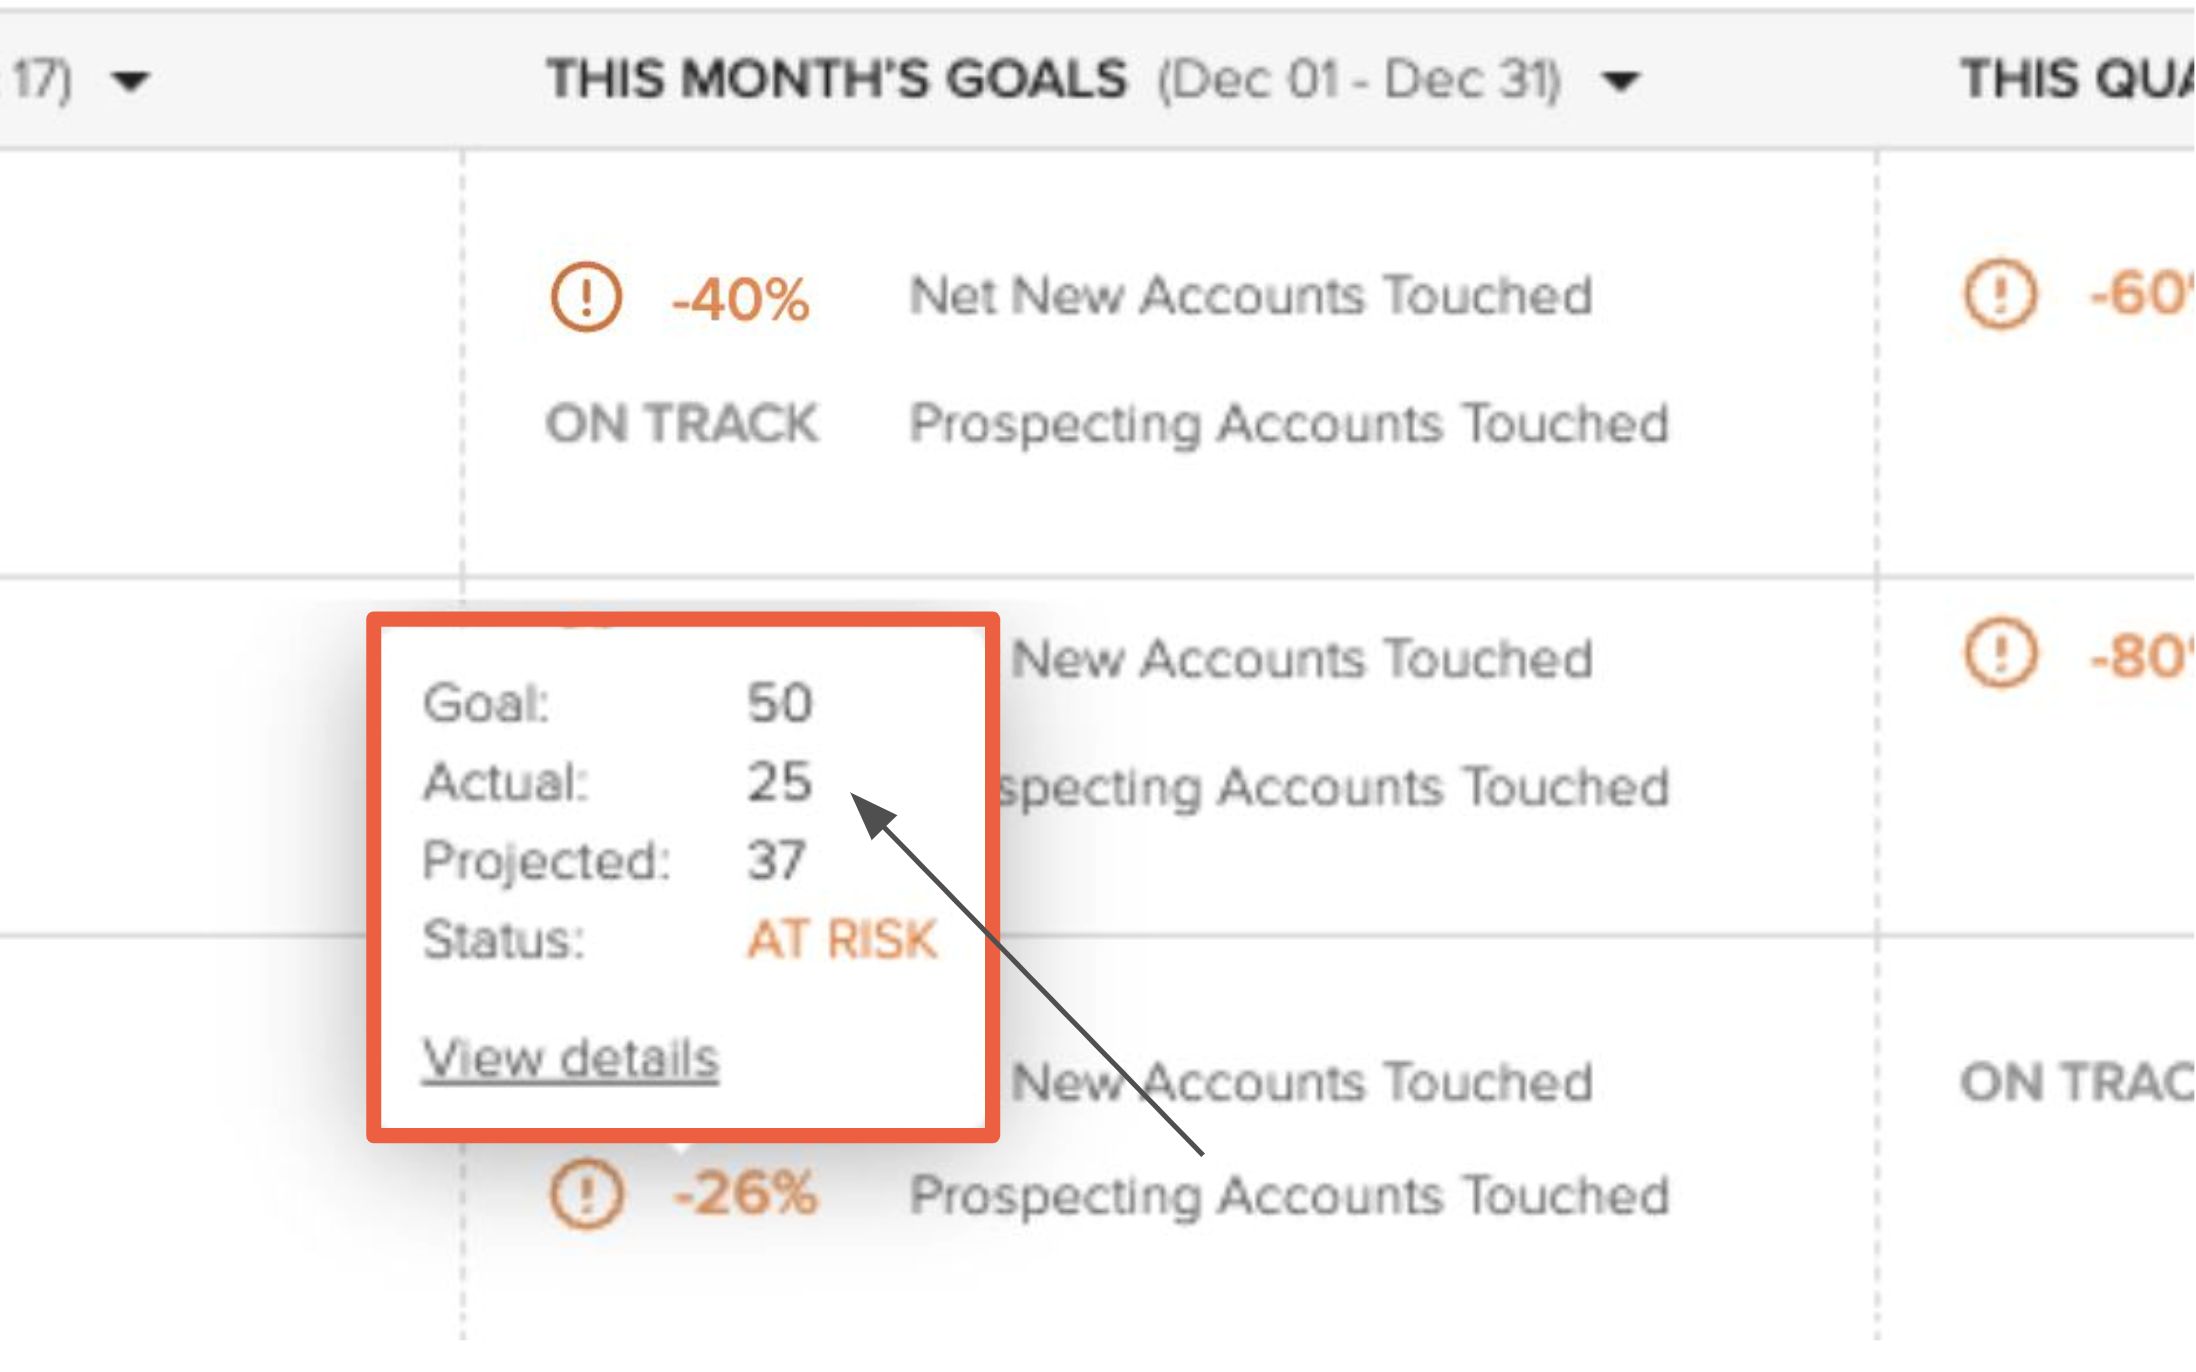The height and width of the screenshot is (1372, 2196).
Task: Click the AT RISK status in the tooltip
Action: pos(842,940)
